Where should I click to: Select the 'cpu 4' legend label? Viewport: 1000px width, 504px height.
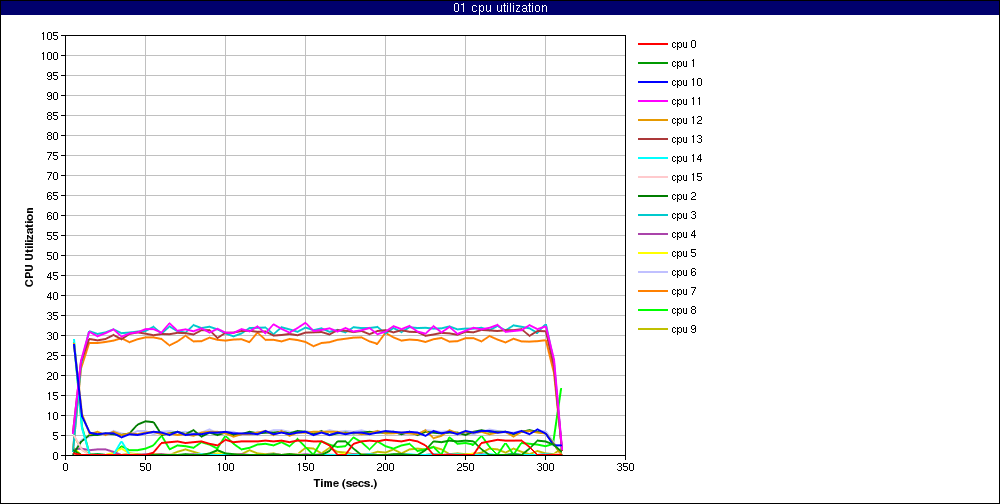click(683, 234)
